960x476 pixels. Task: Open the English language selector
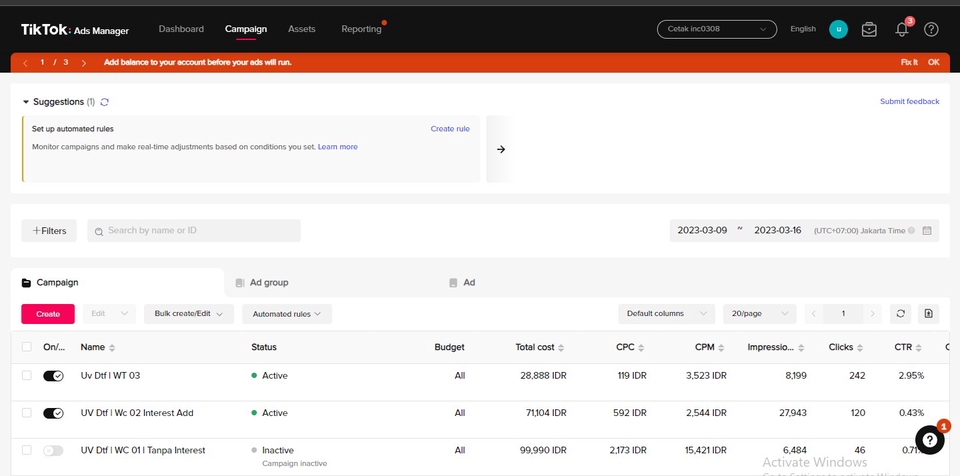[803, 29]
